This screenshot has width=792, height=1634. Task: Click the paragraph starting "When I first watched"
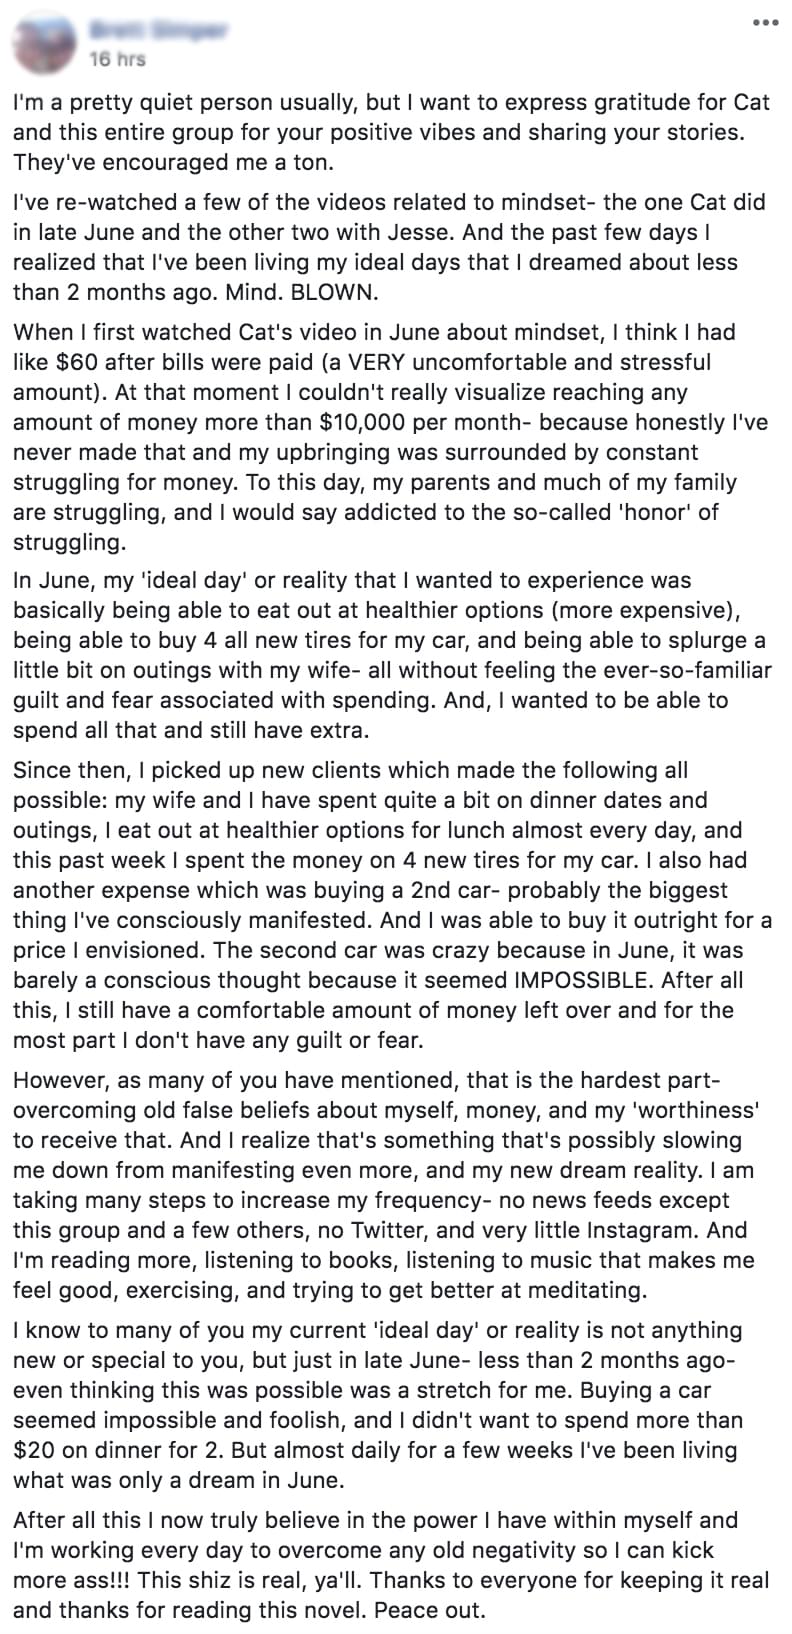[x=390, y=437]
